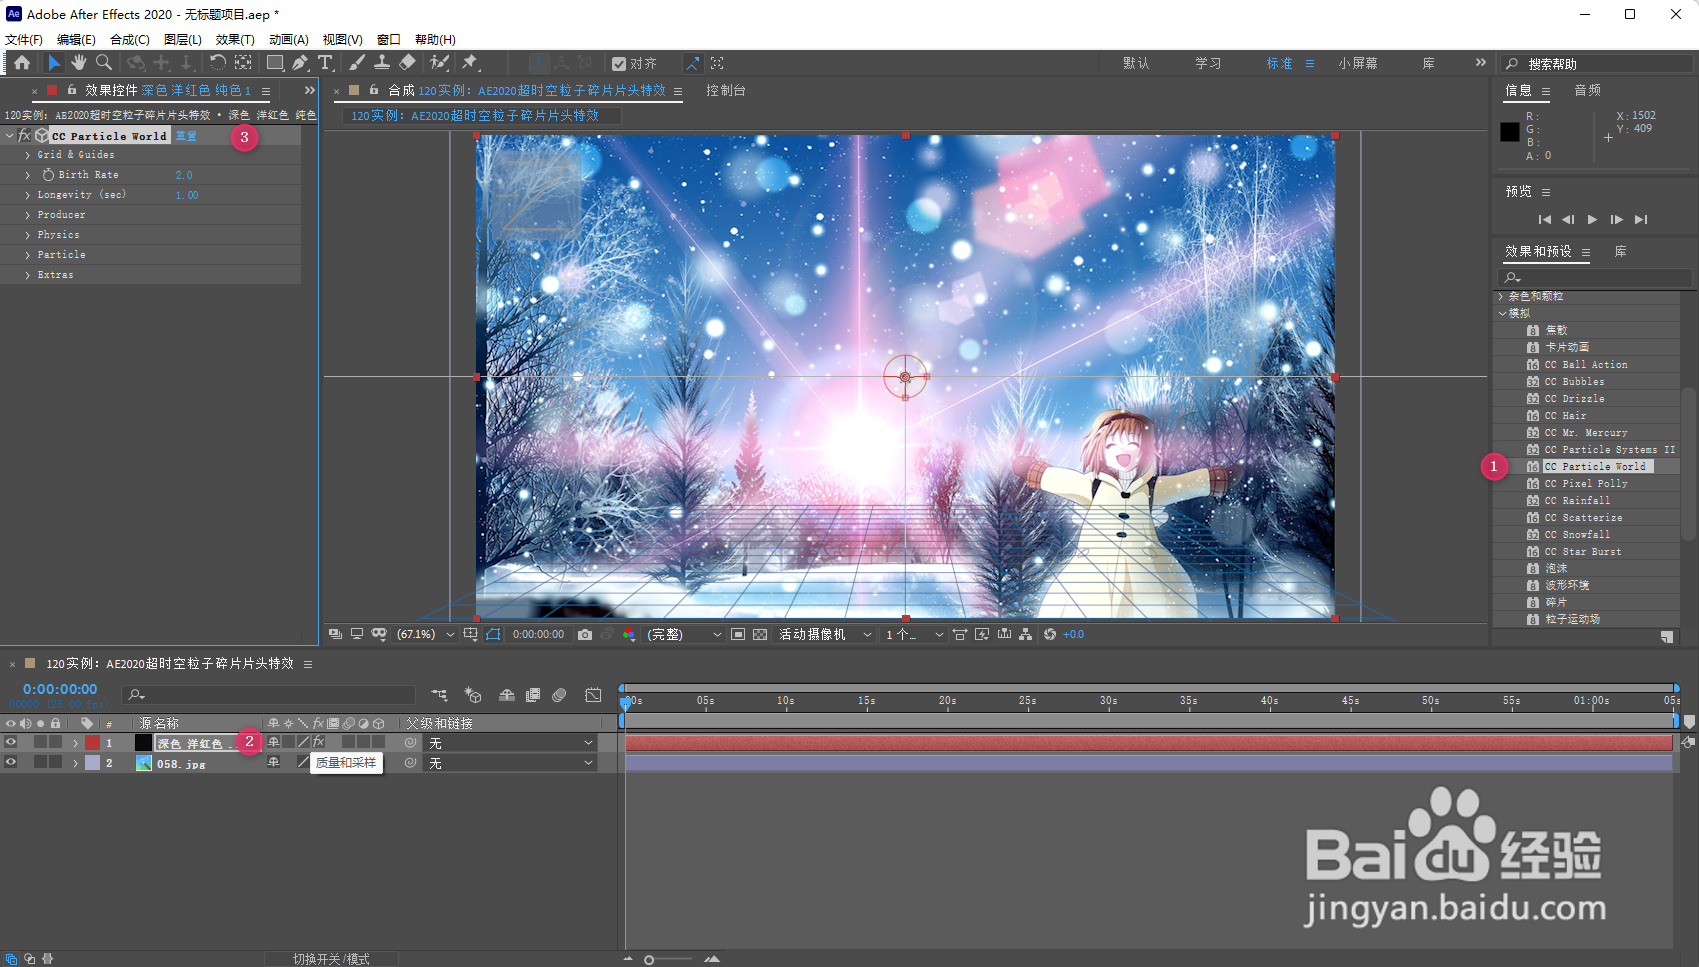Switch to the 小屏幕 workspace
Viewport: 1699px width, 967px height.
[x=1358, y=63]
